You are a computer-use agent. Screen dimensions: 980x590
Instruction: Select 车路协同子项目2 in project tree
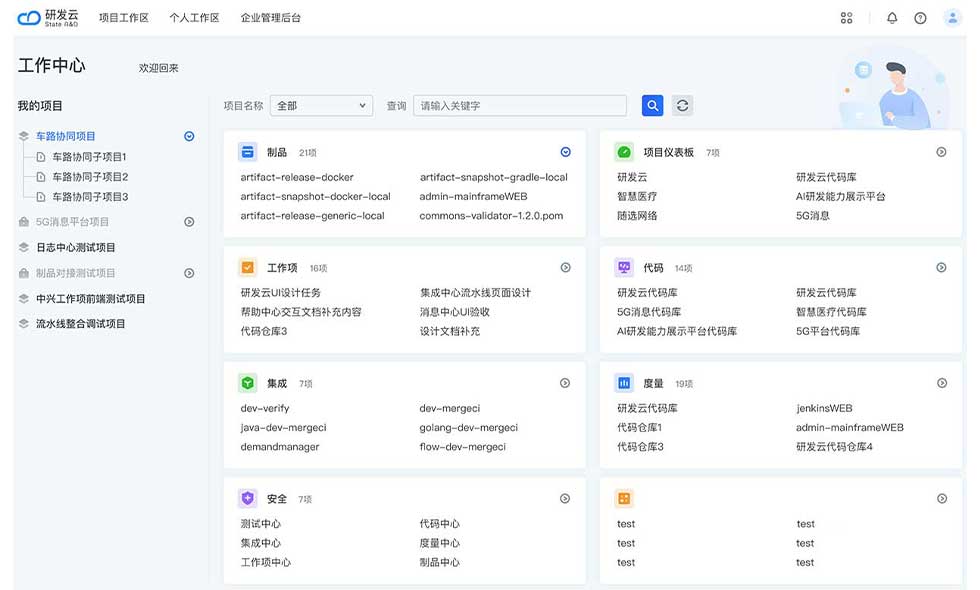pos(90,177)
